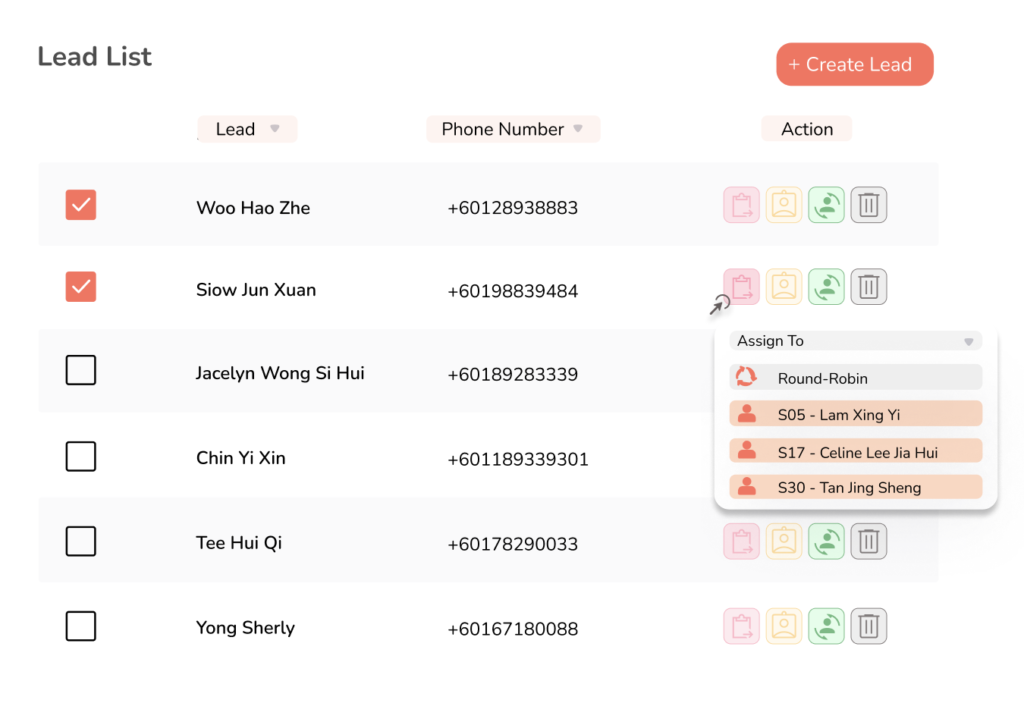Expand the Phone Number column dropdown

tap(577, 129)
